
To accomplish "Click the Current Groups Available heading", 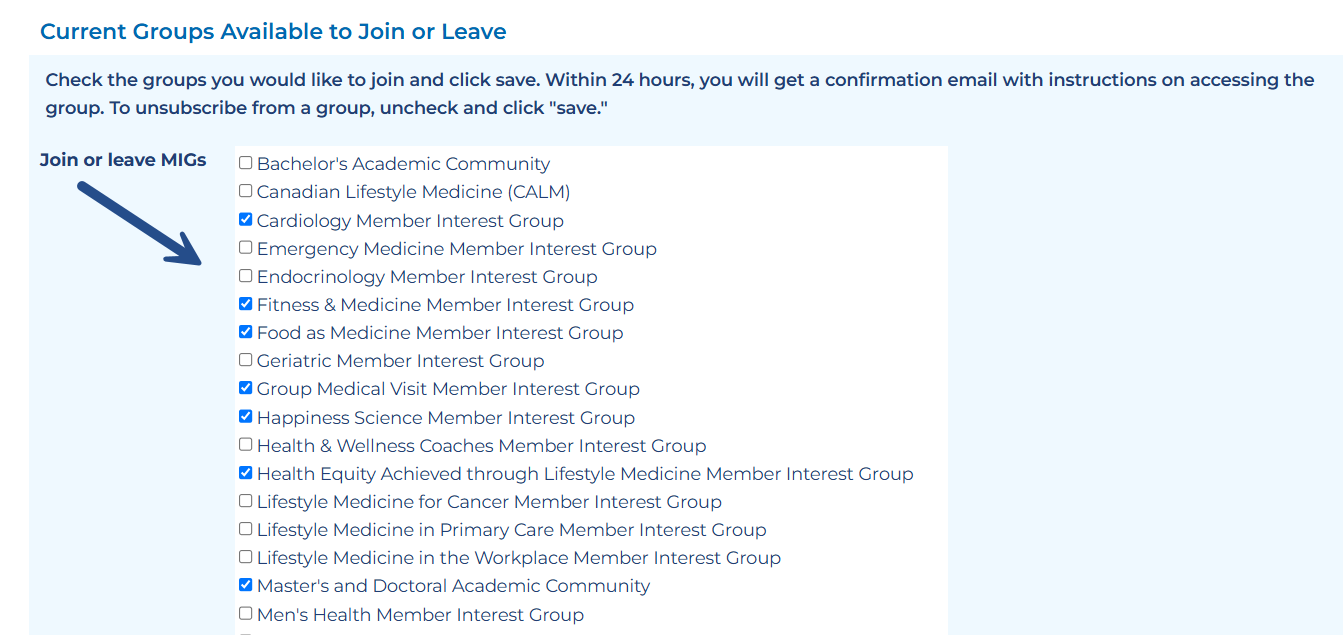I will [x=273, y=31].
